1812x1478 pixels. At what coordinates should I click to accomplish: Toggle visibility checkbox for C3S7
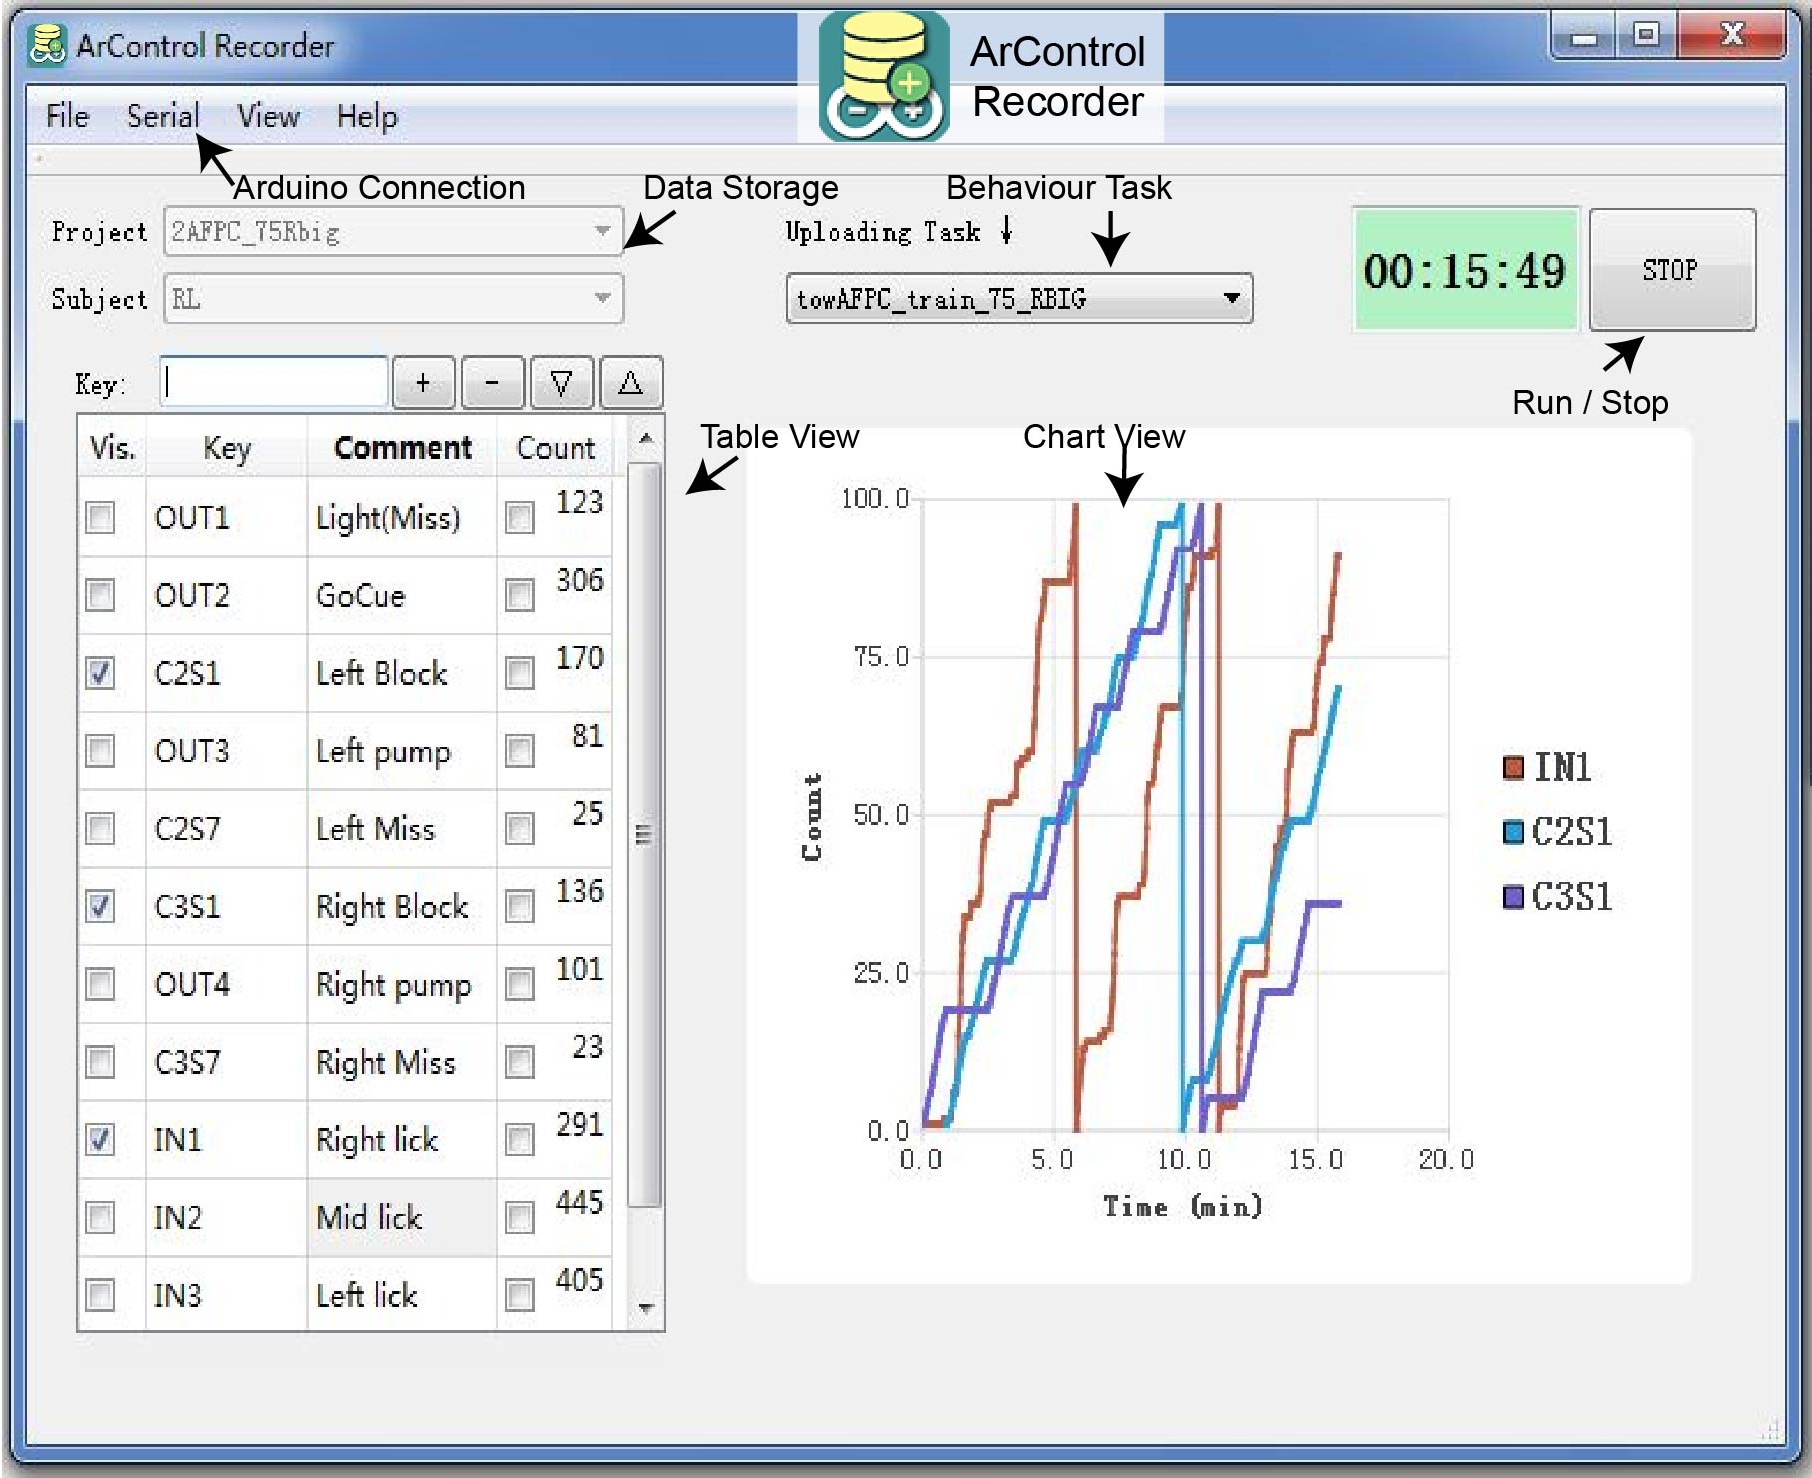pos(100,1062)
